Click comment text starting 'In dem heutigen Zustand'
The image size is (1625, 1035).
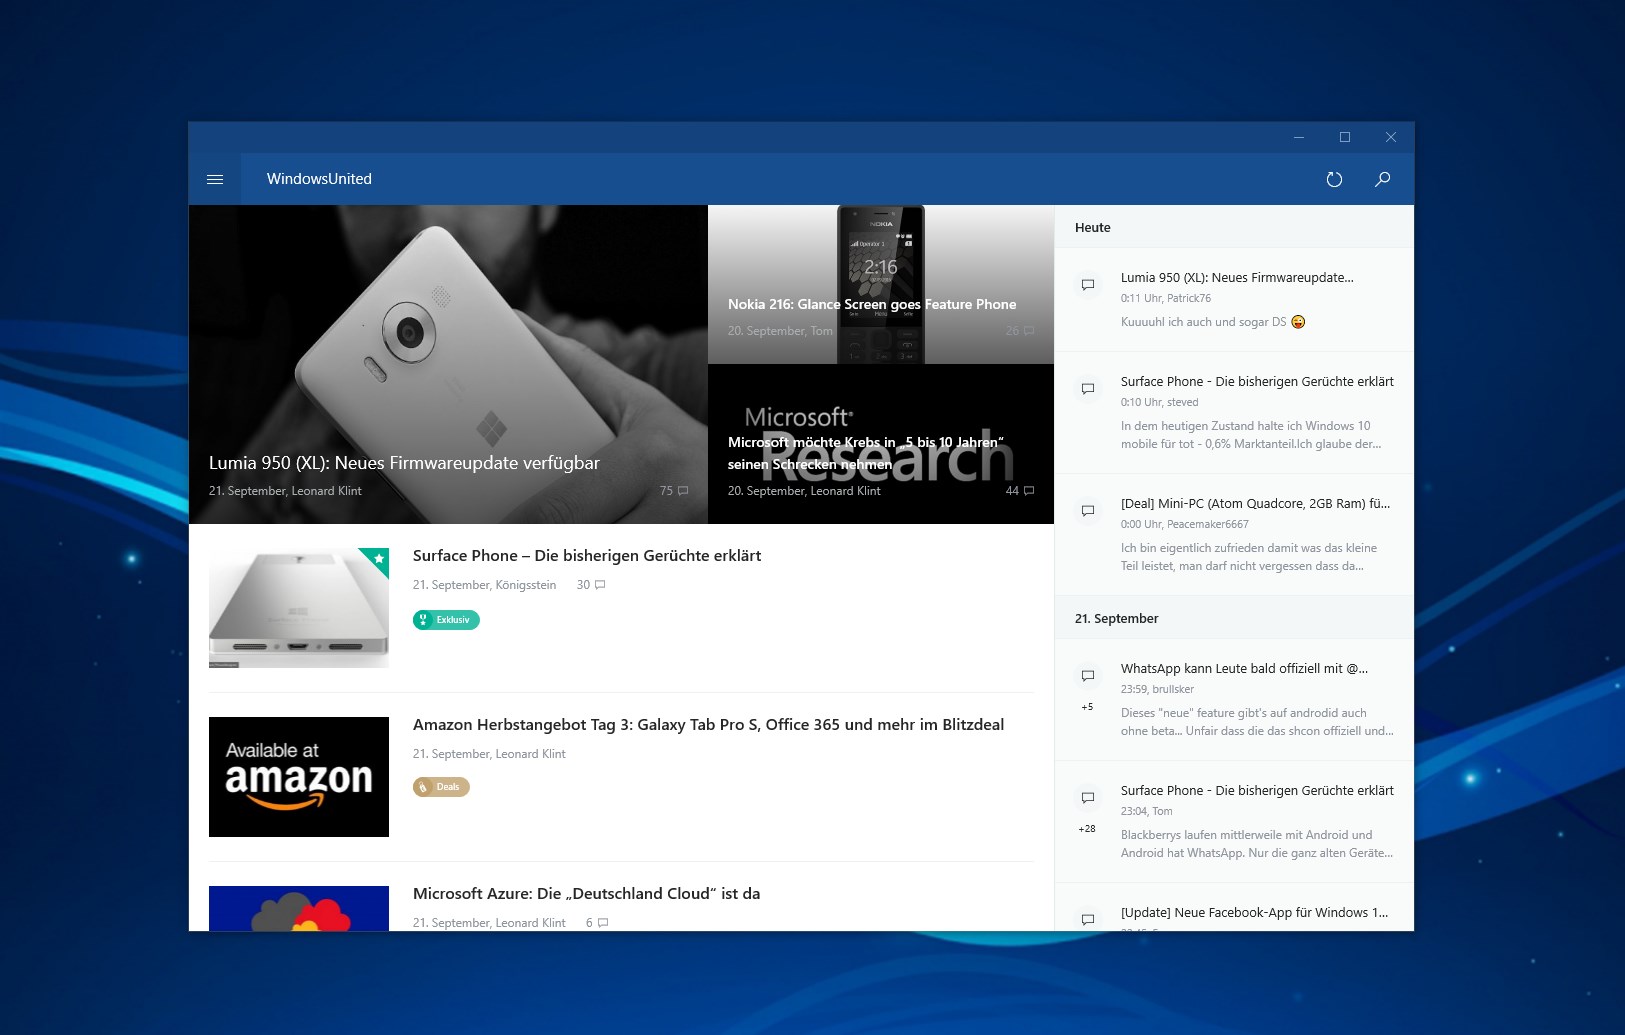(x=1251, y=435)
